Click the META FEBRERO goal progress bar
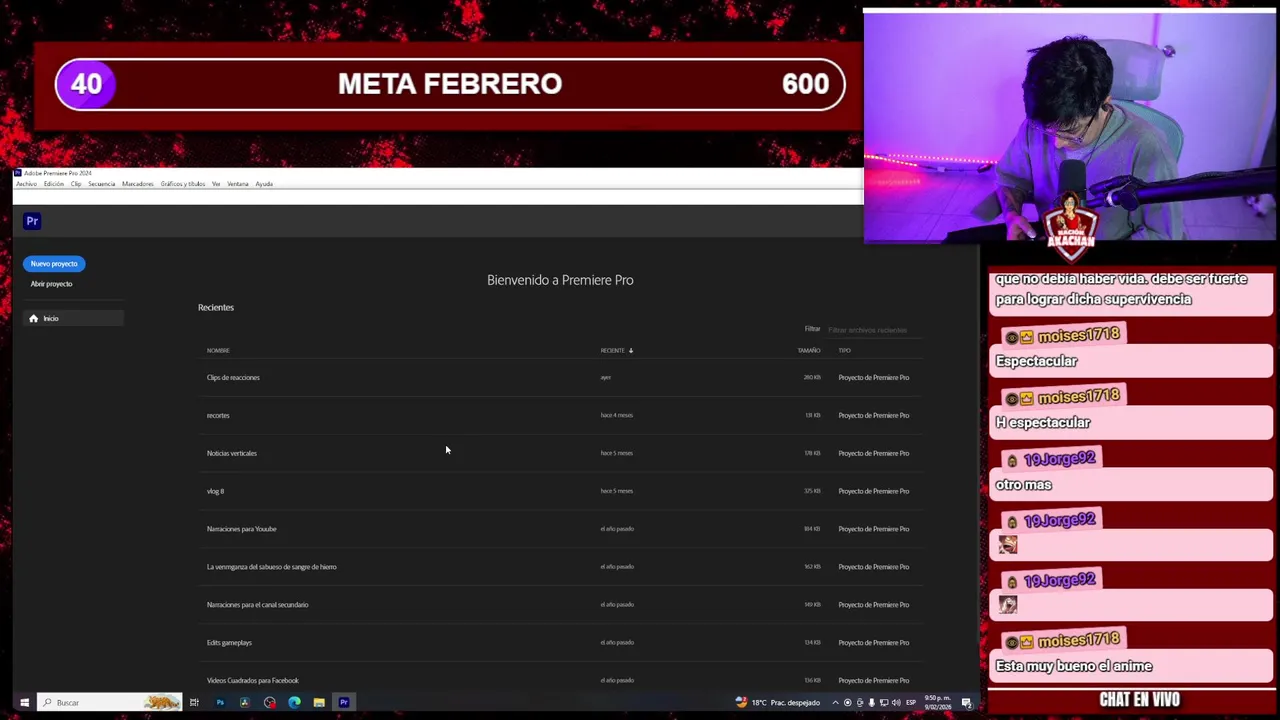This screenshot has height=720, width=1280. coord(450,84)
